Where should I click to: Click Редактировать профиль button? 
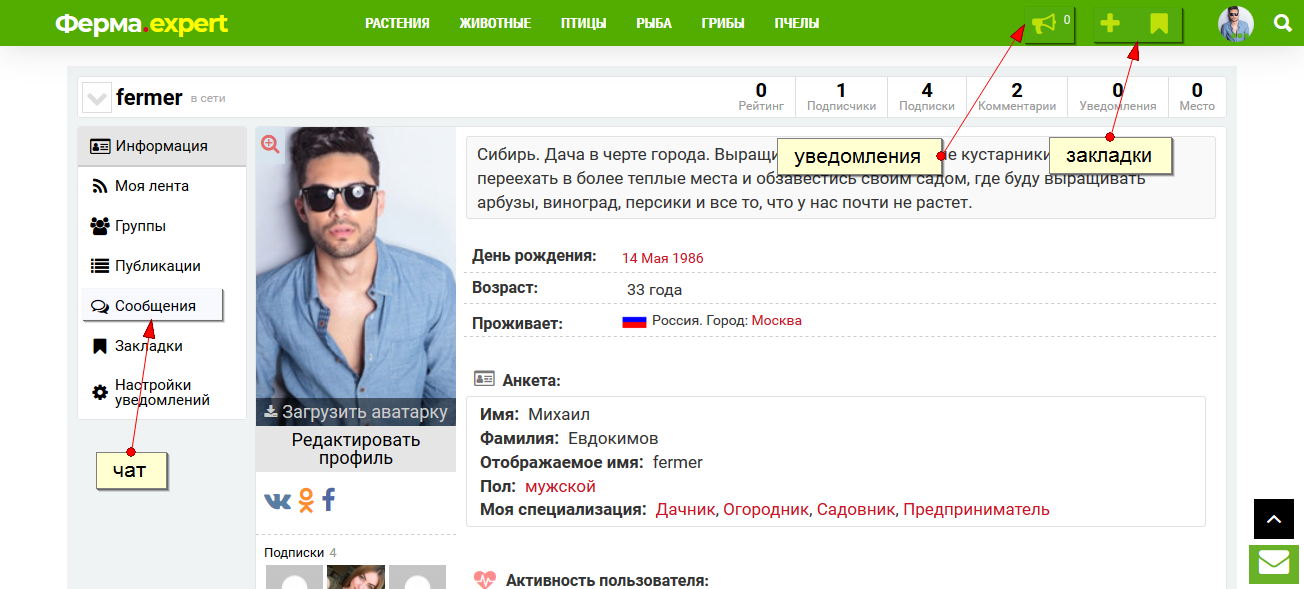coord(355,449)
